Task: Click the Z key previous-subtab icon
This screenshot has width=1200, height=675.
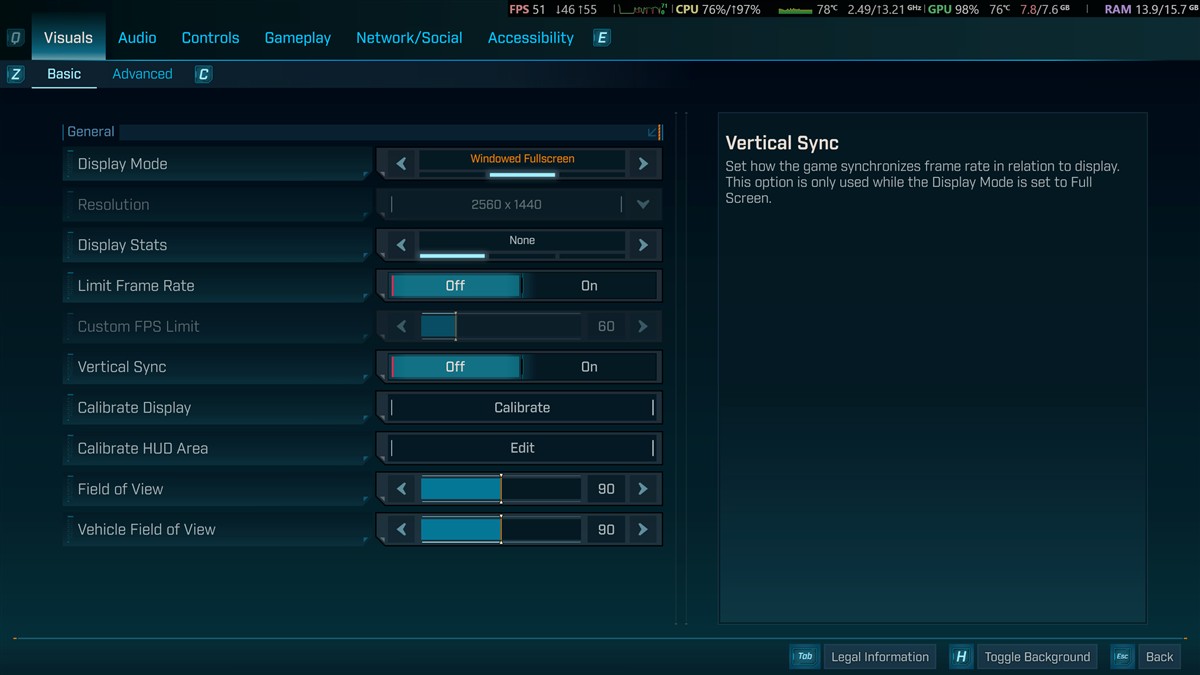Action: [15, 74]
